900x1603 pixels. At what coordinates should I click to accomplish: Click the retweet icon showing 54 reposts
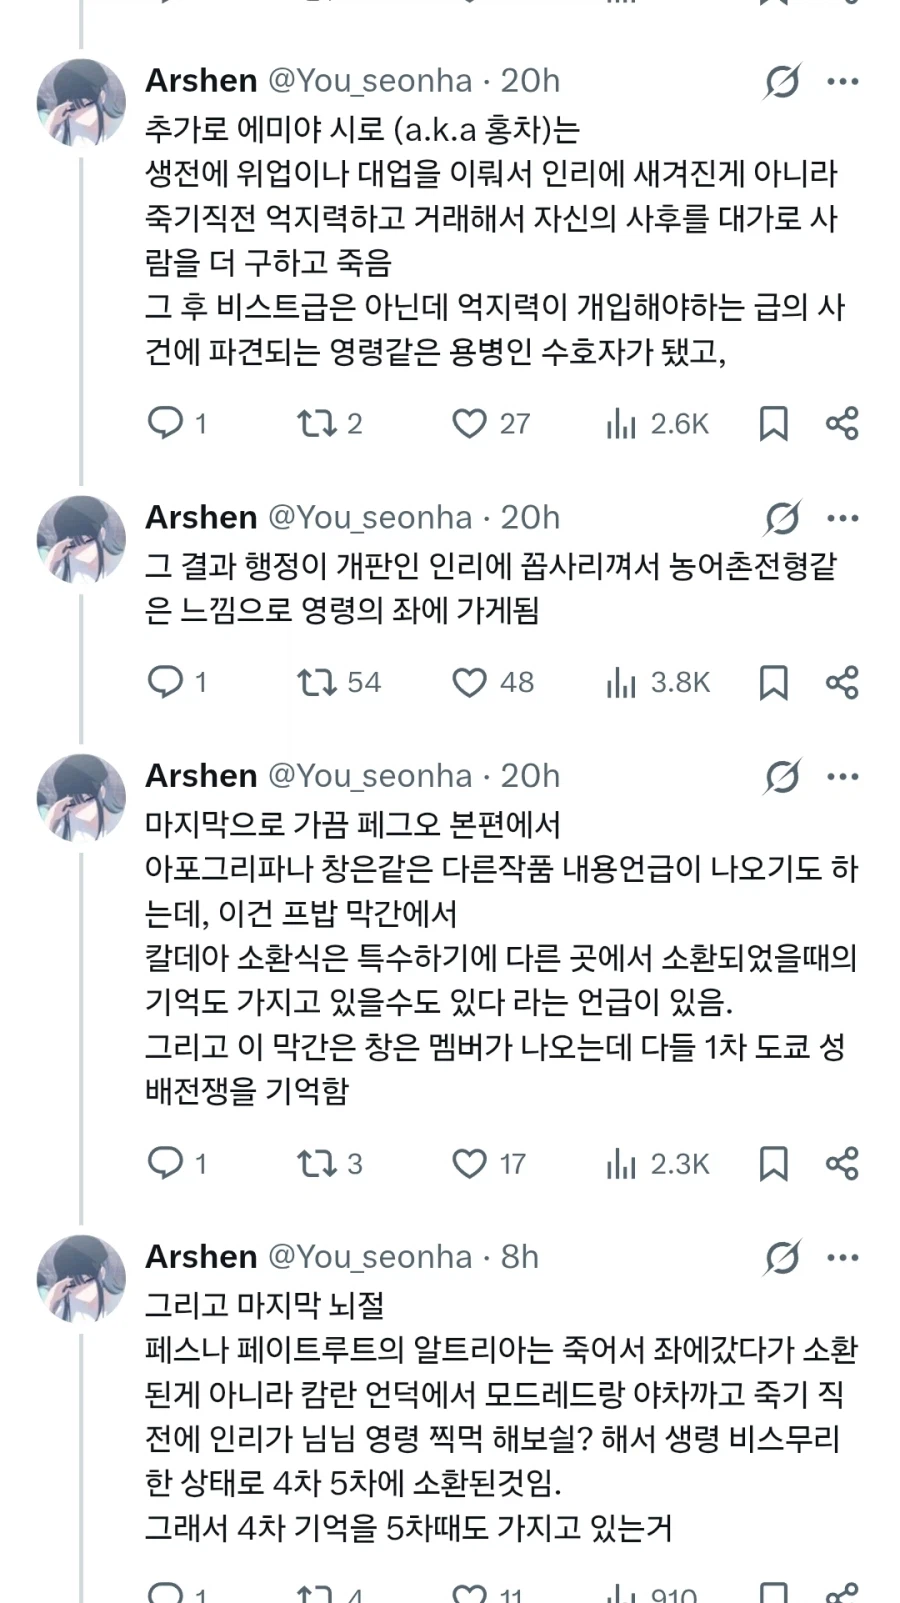pyautogui.click(x=318, y=683)
